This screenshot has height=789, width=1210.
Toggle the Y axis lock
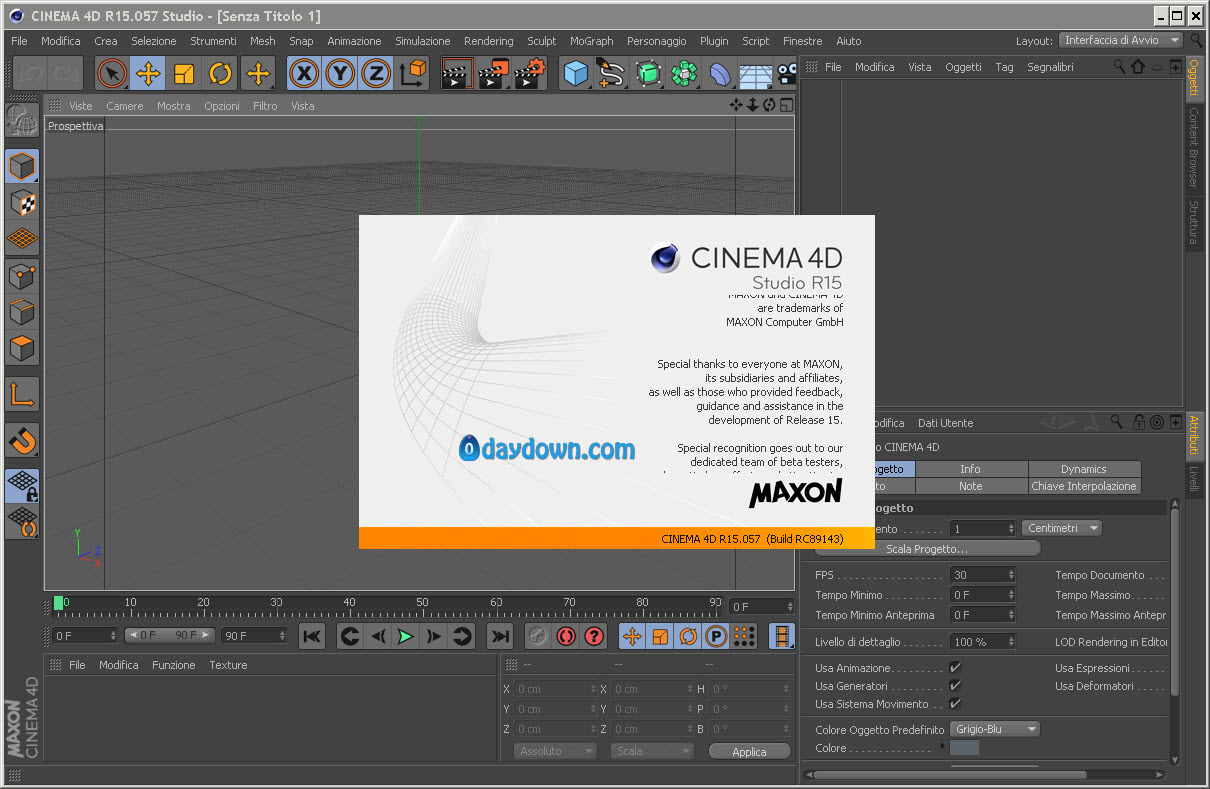[340, 73]
